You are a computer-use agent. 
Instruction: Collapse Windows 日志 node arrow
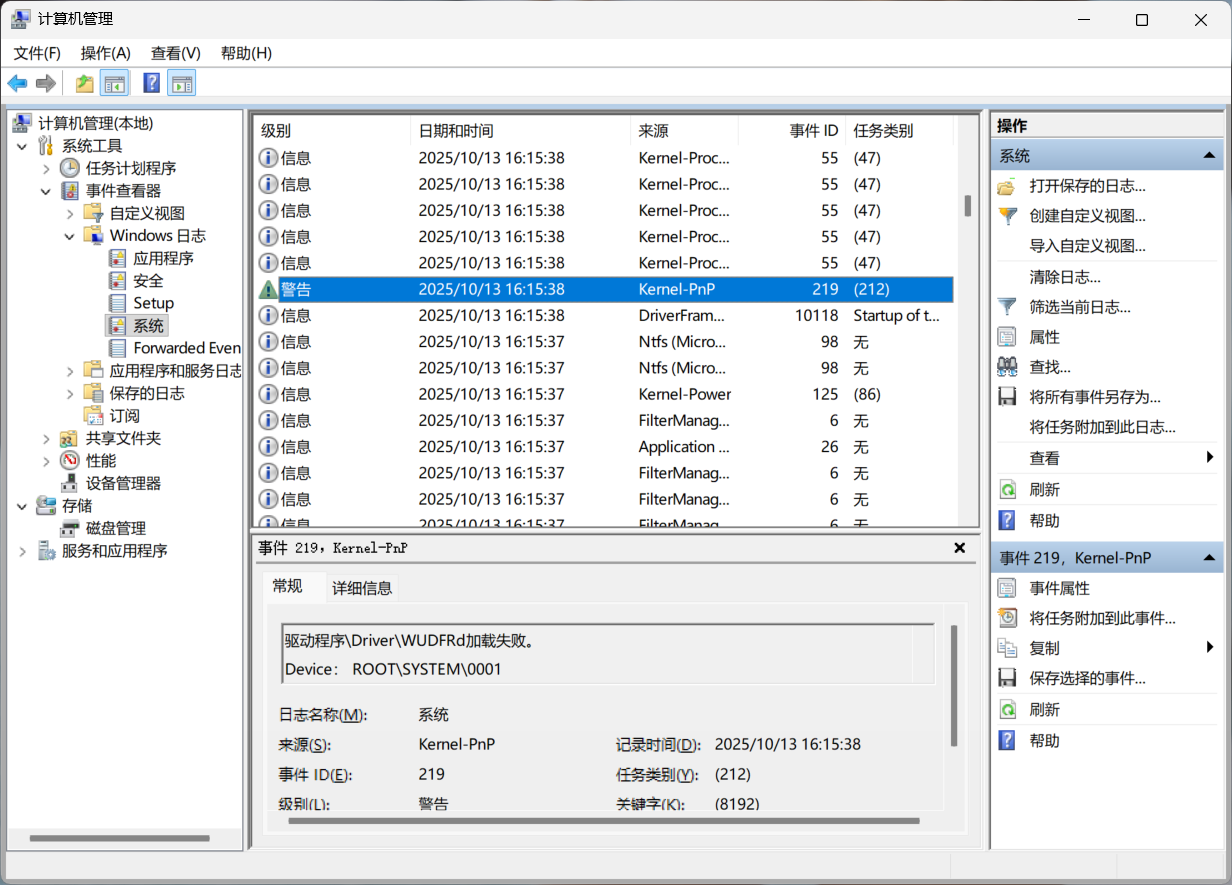coord(70,236)
